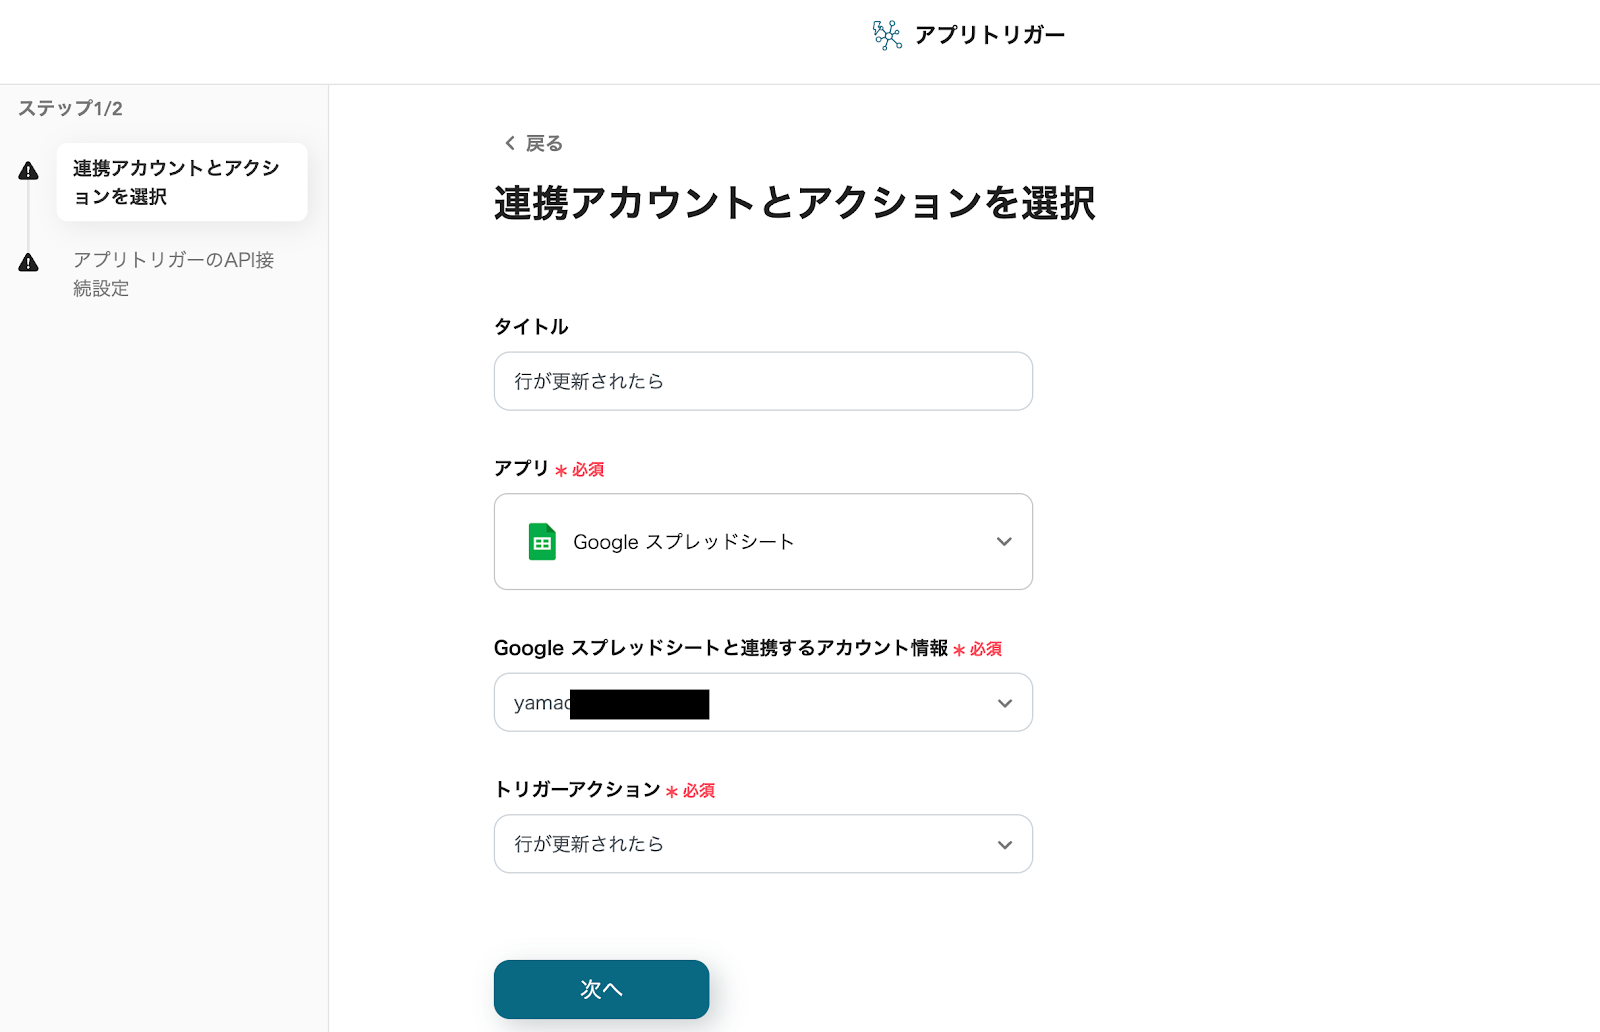Select the Google スプレッドシート app field
Viewport: 1600px width, 1032px height.
[740, 542]
